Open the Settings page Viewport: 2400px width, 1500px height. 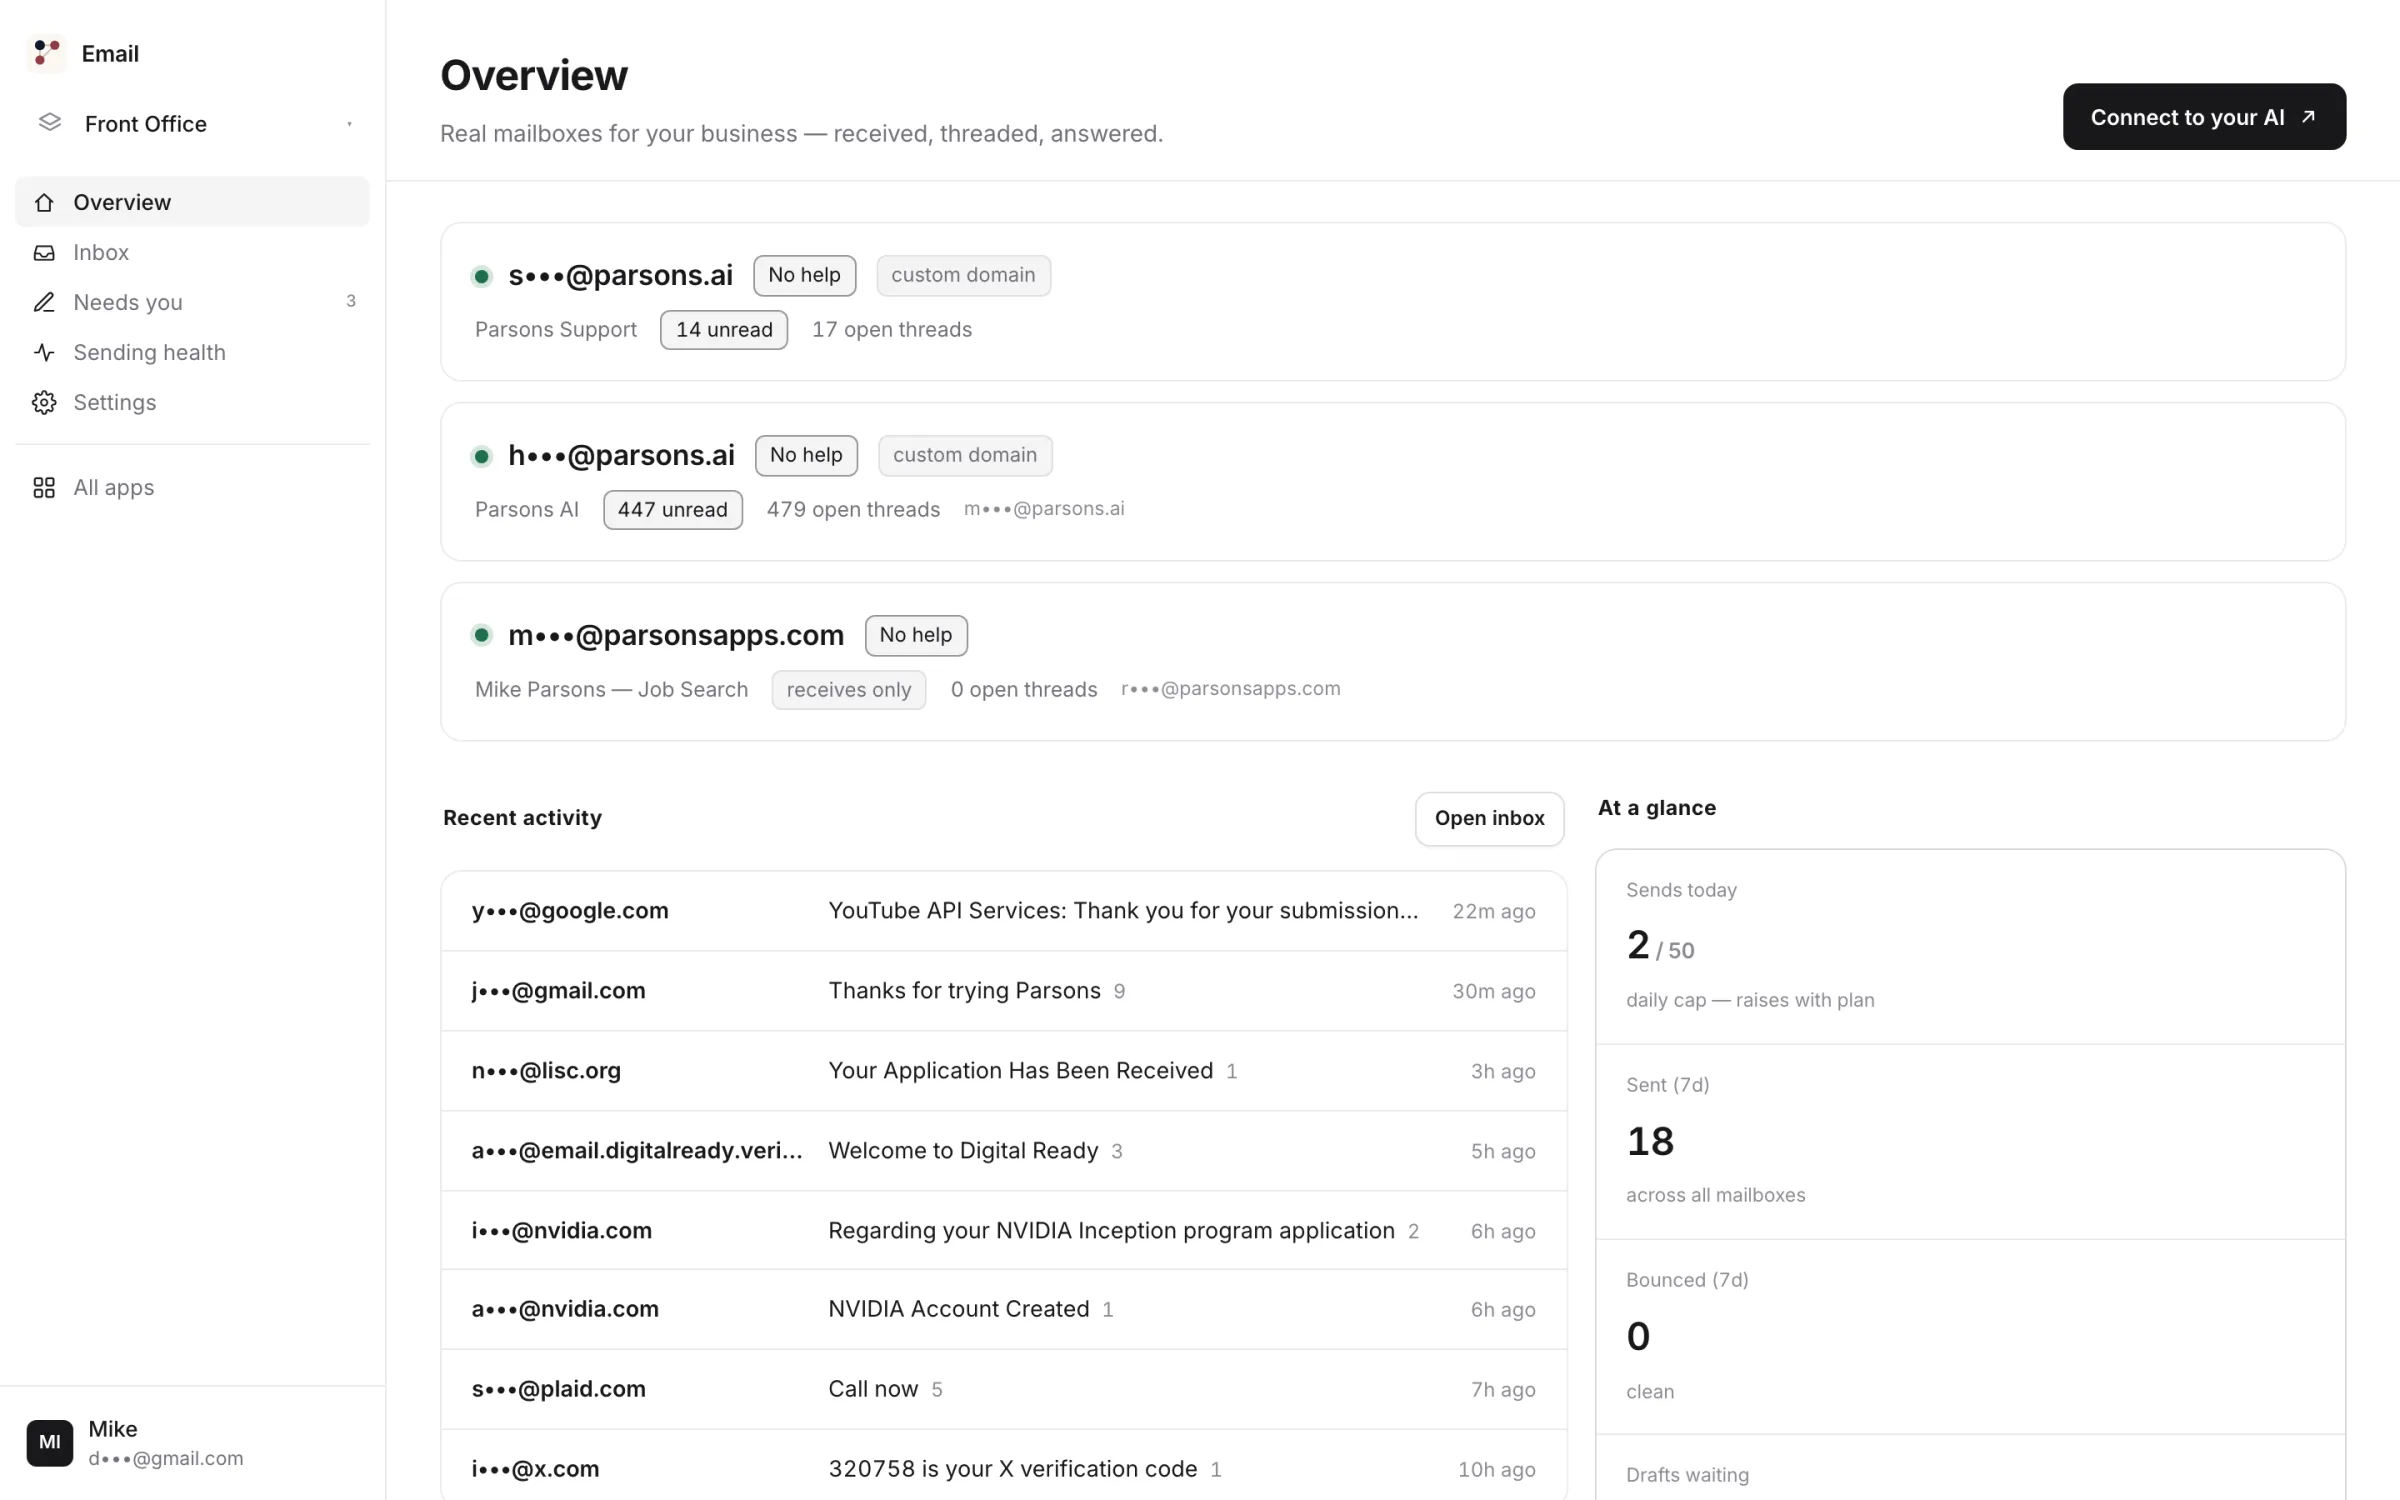[x=192, y=402]
